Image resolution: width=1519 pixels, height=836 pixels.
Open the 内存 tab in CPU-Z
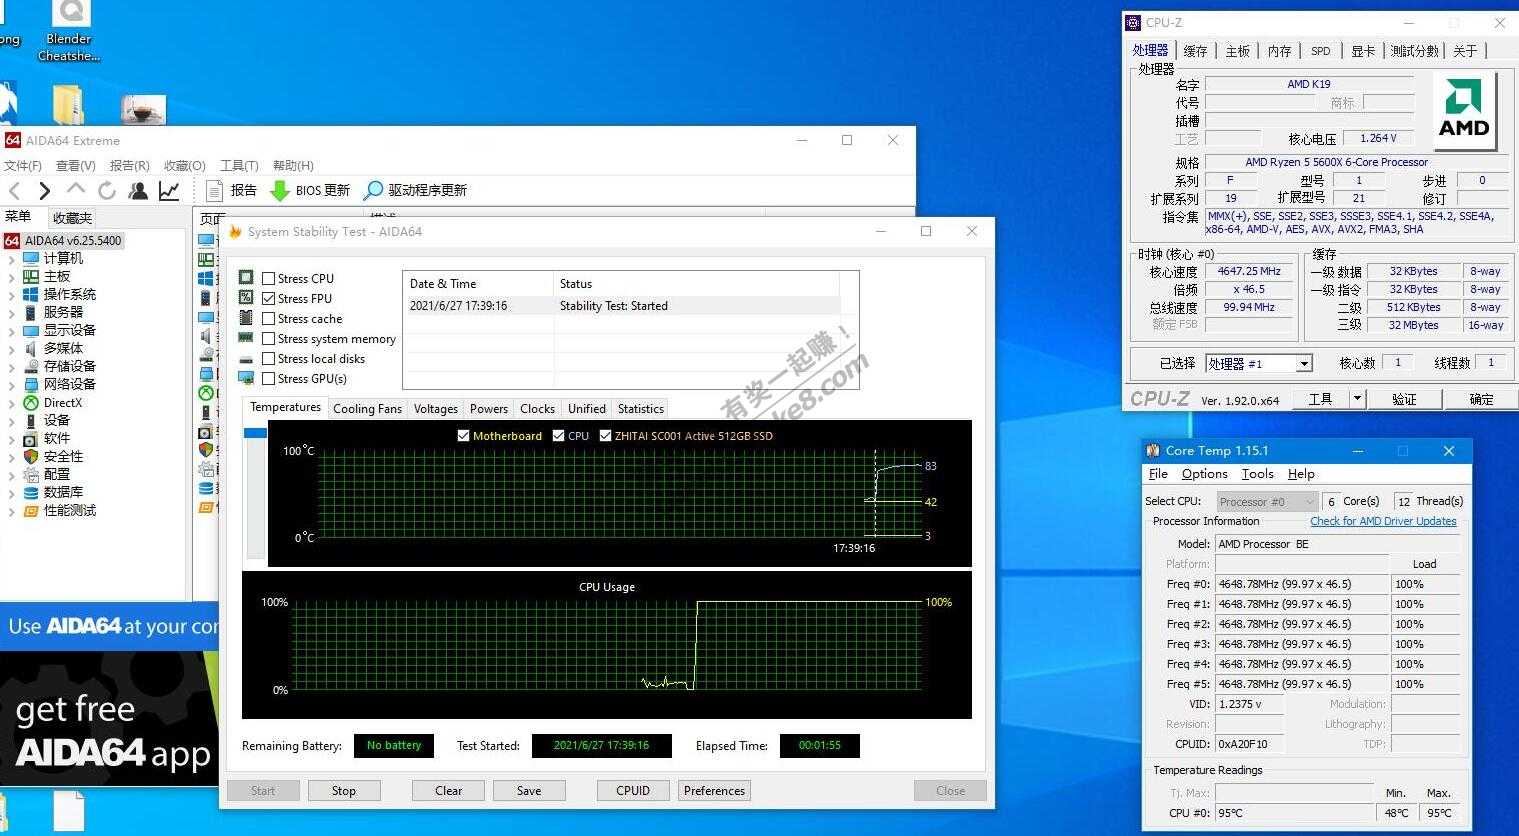click(x=1279, y=51)
